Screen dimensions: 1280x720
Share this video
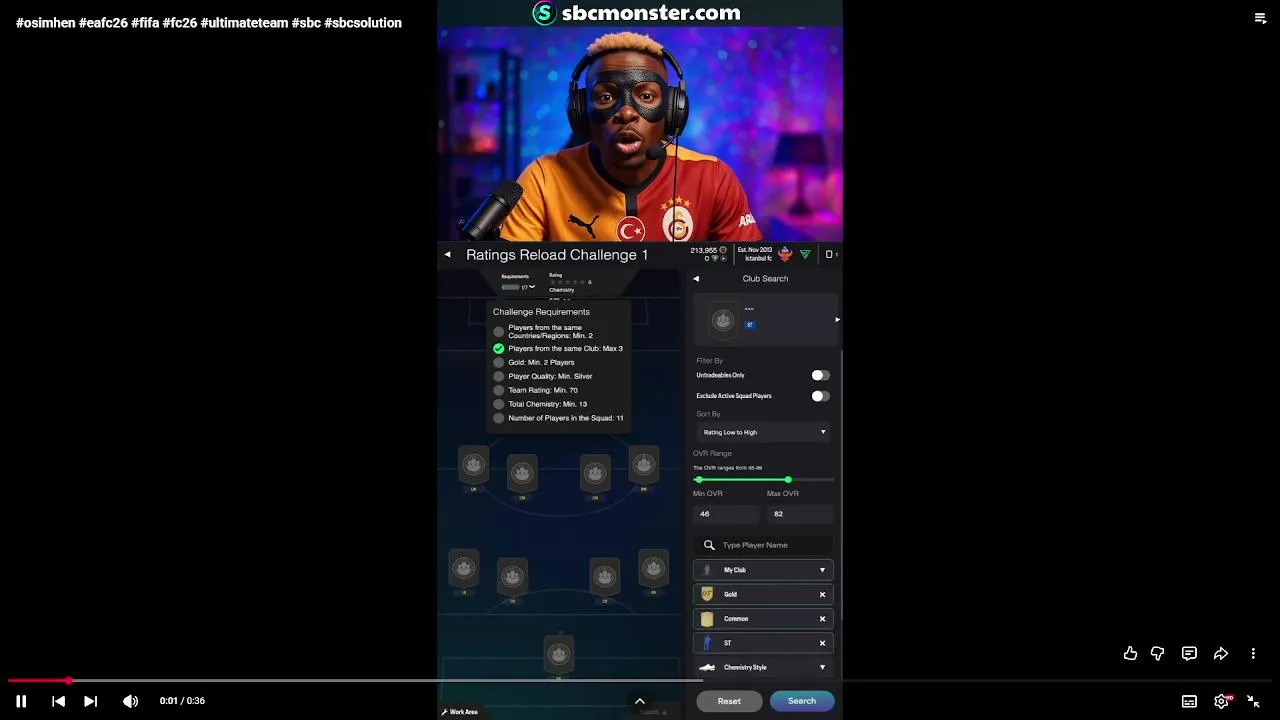coord(1221,653)
